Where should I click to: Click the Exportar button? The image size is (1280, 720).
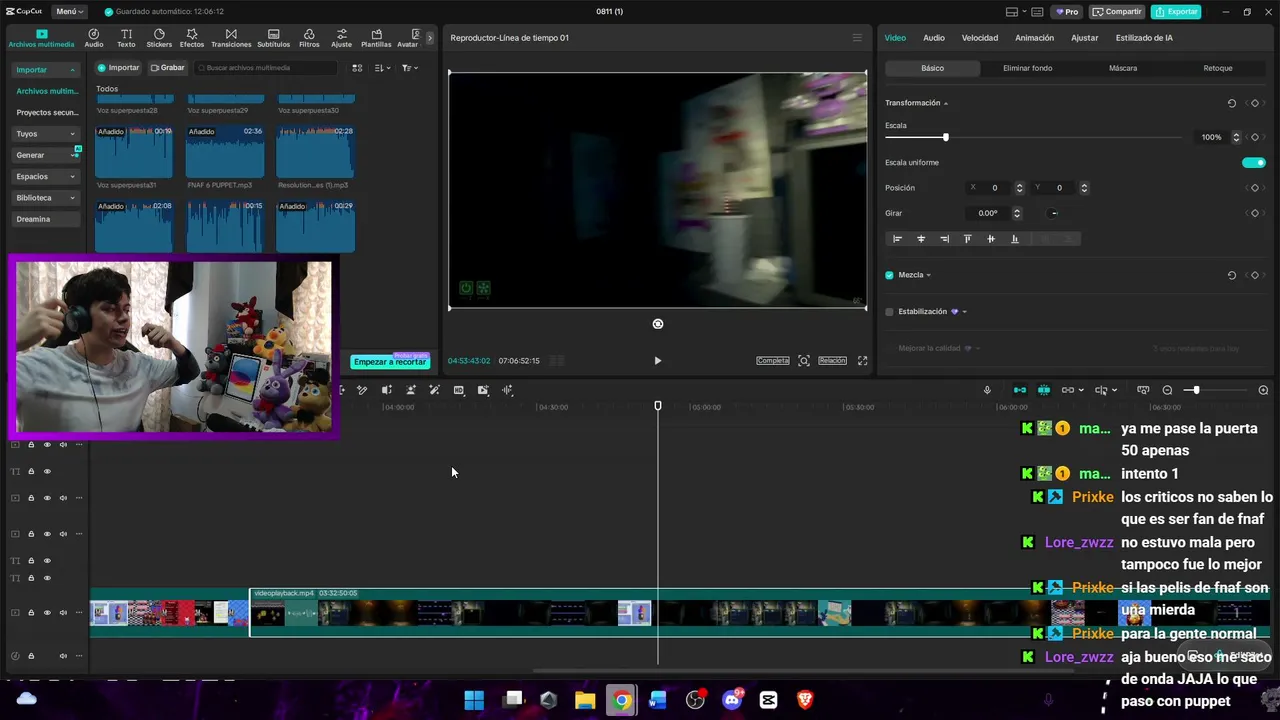pos(1176,12)
